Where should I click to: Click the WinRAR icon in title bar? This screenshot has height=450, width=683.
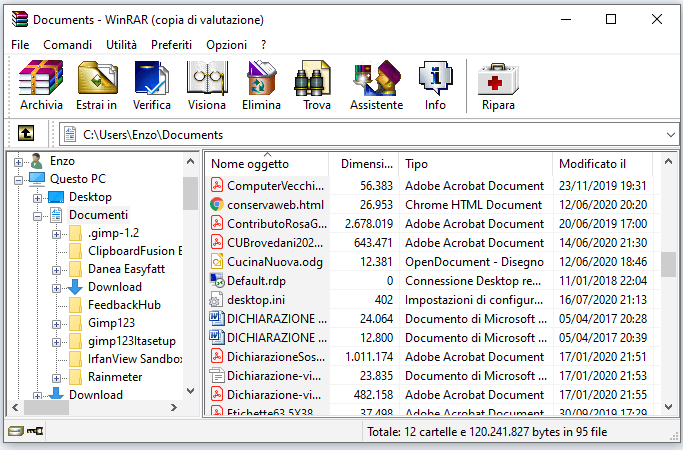click(x=20, y=20)
